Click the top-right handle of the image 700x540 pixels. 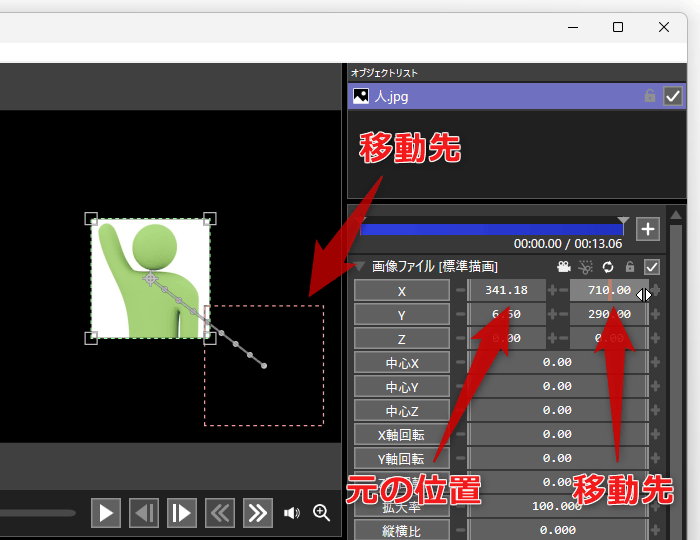tap(210, 219)
